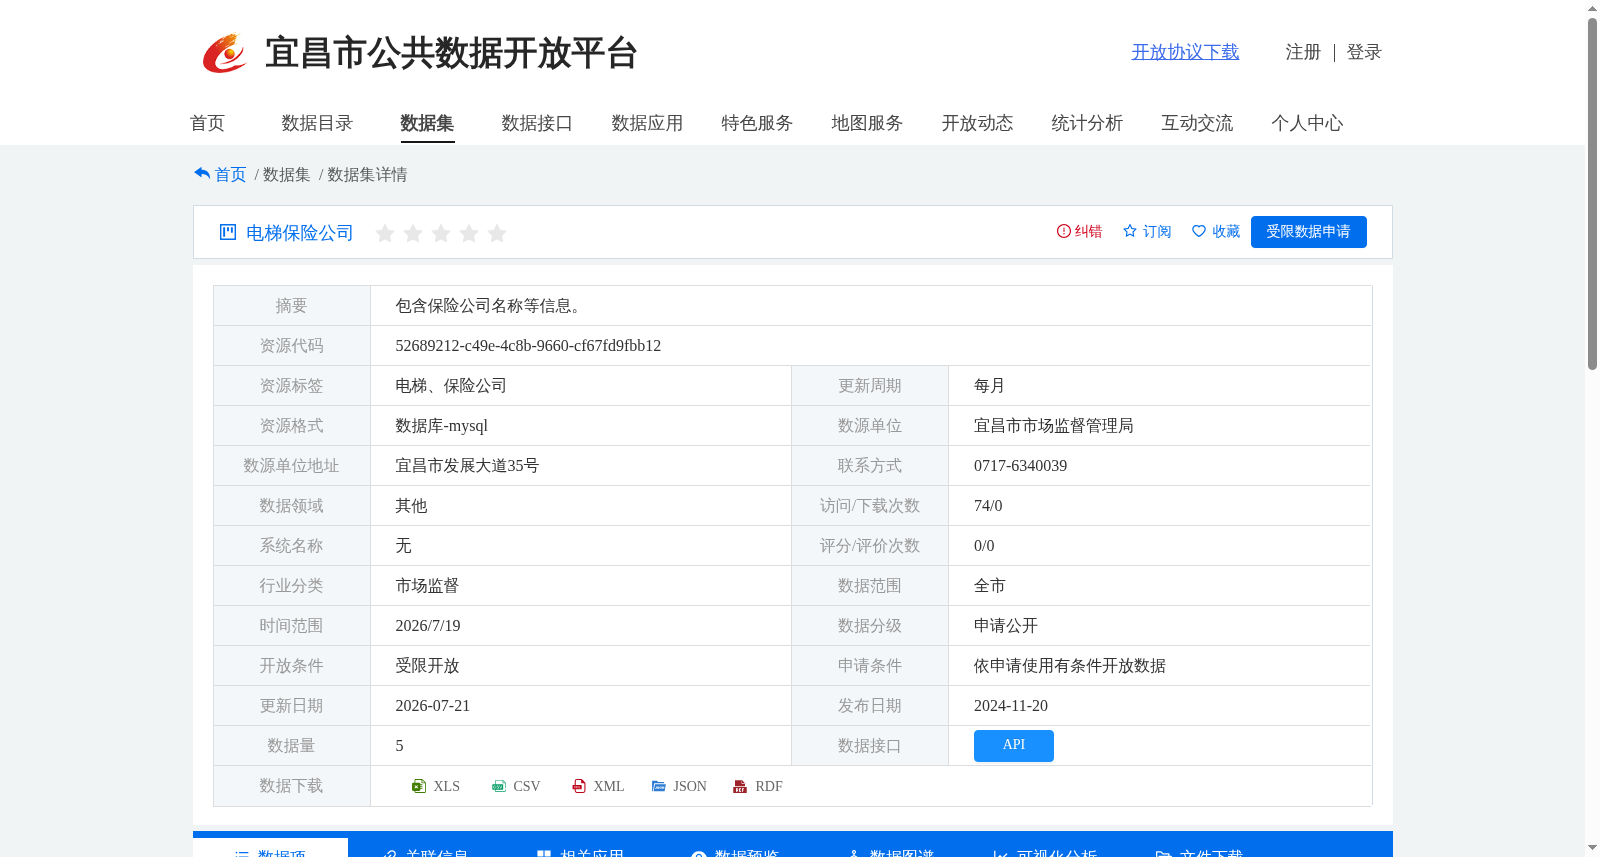The image size is (1600, 857).
Task: Switch to the 相关应用 tab
Action: point(581,850)
